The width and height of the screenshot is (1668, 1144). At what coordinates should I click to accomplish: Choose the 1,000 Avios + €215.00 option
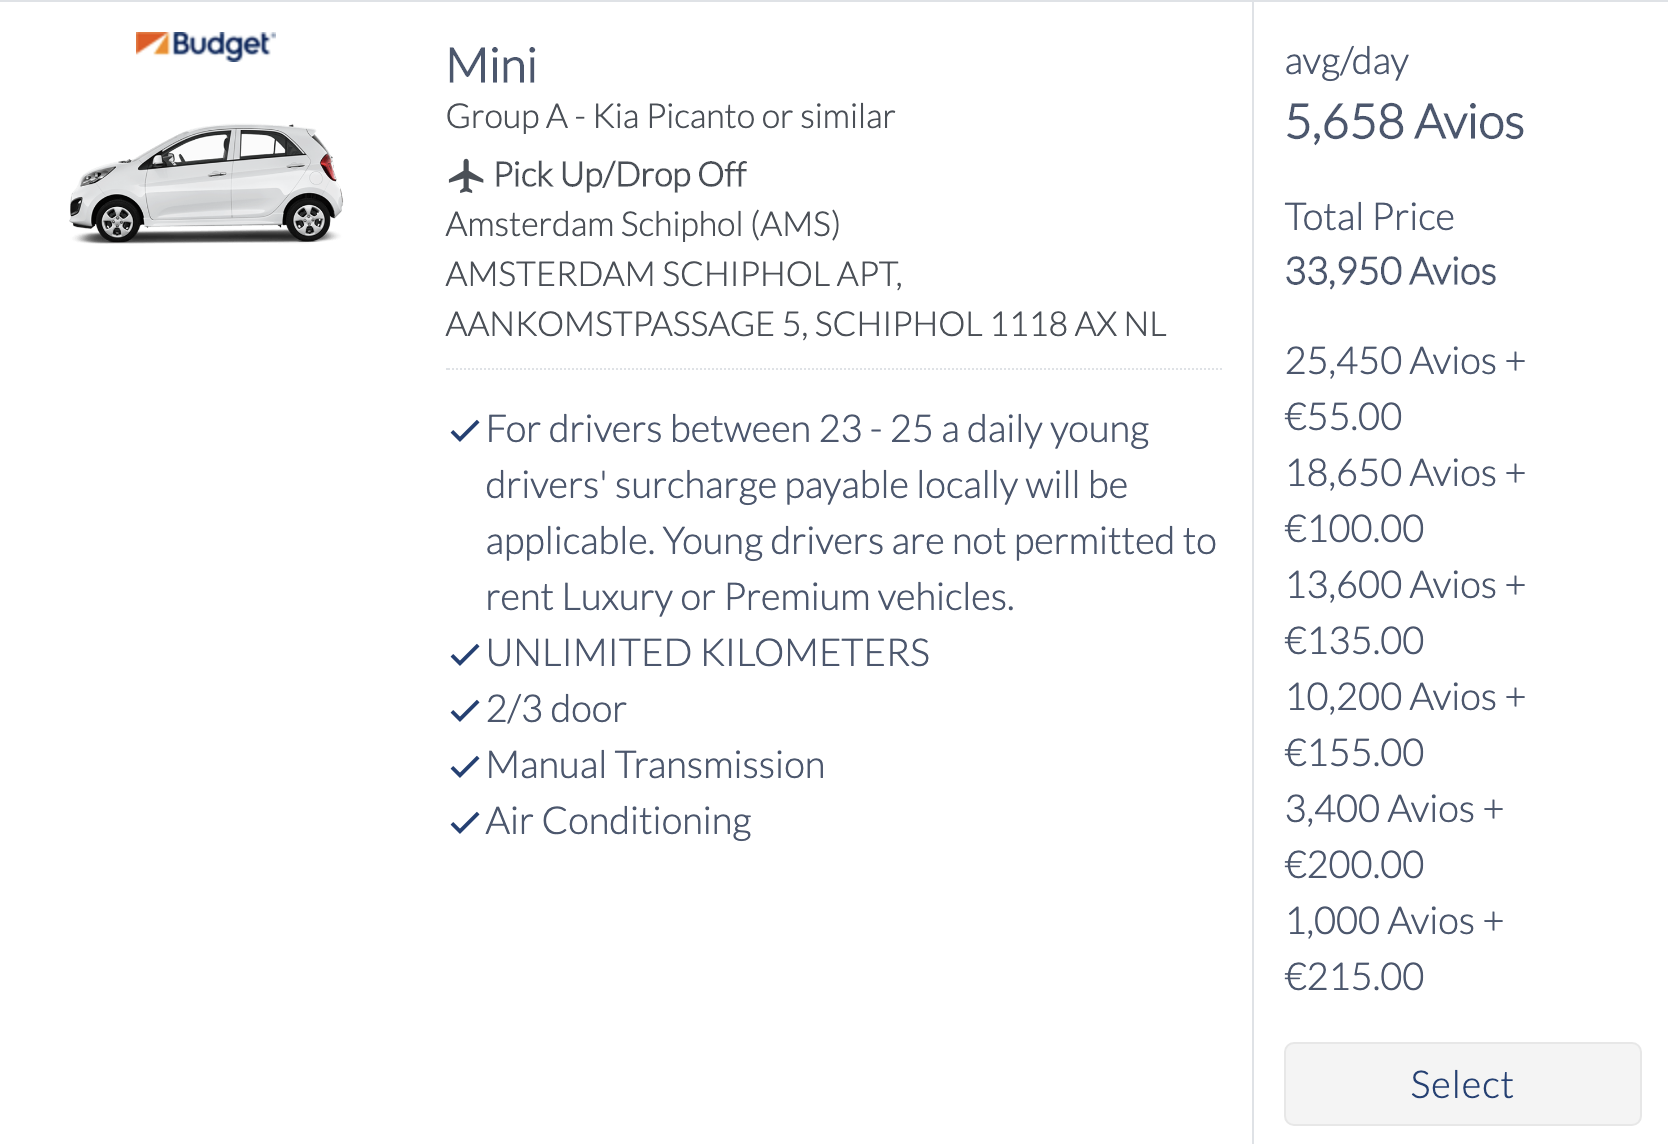click(x=1394, y=948)
